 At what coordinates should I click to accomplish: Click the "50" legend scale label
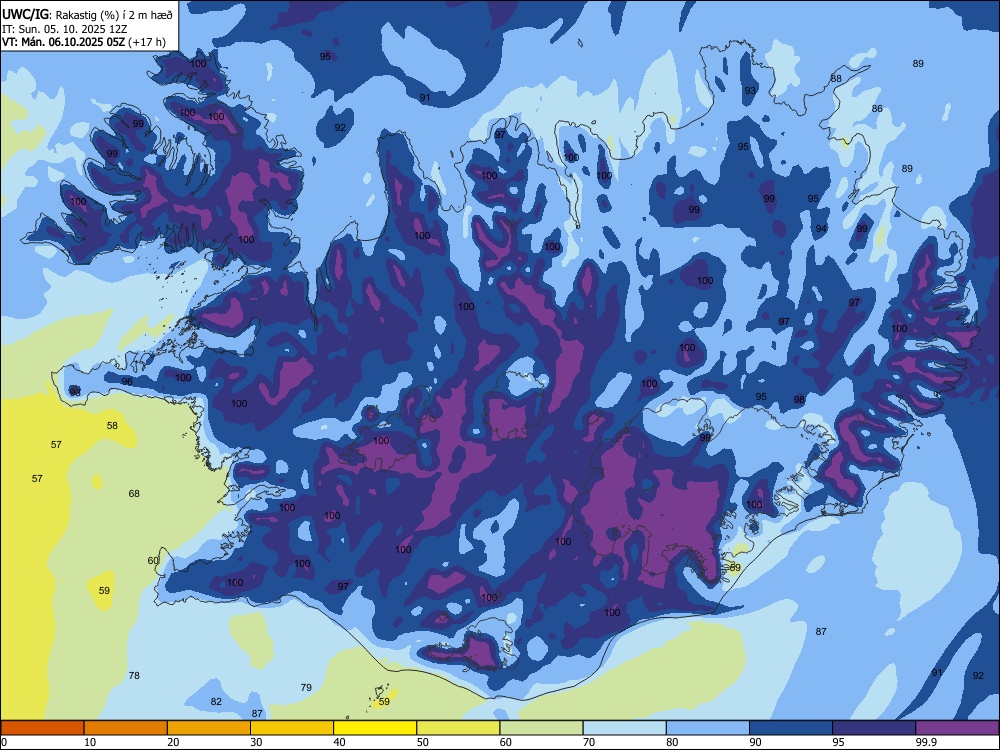point(422,742)
